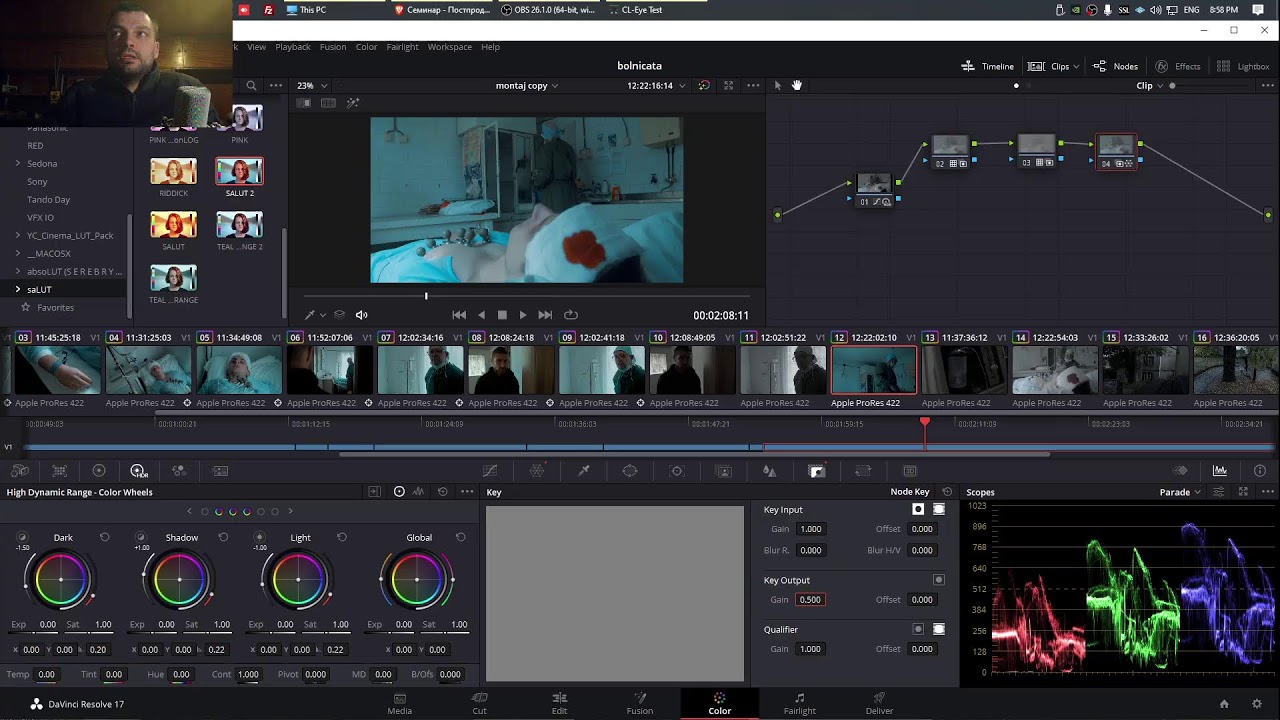Switch to the Primaries color wheels palette
This screenshot has height=720, width=1280.
pos(99,471)
